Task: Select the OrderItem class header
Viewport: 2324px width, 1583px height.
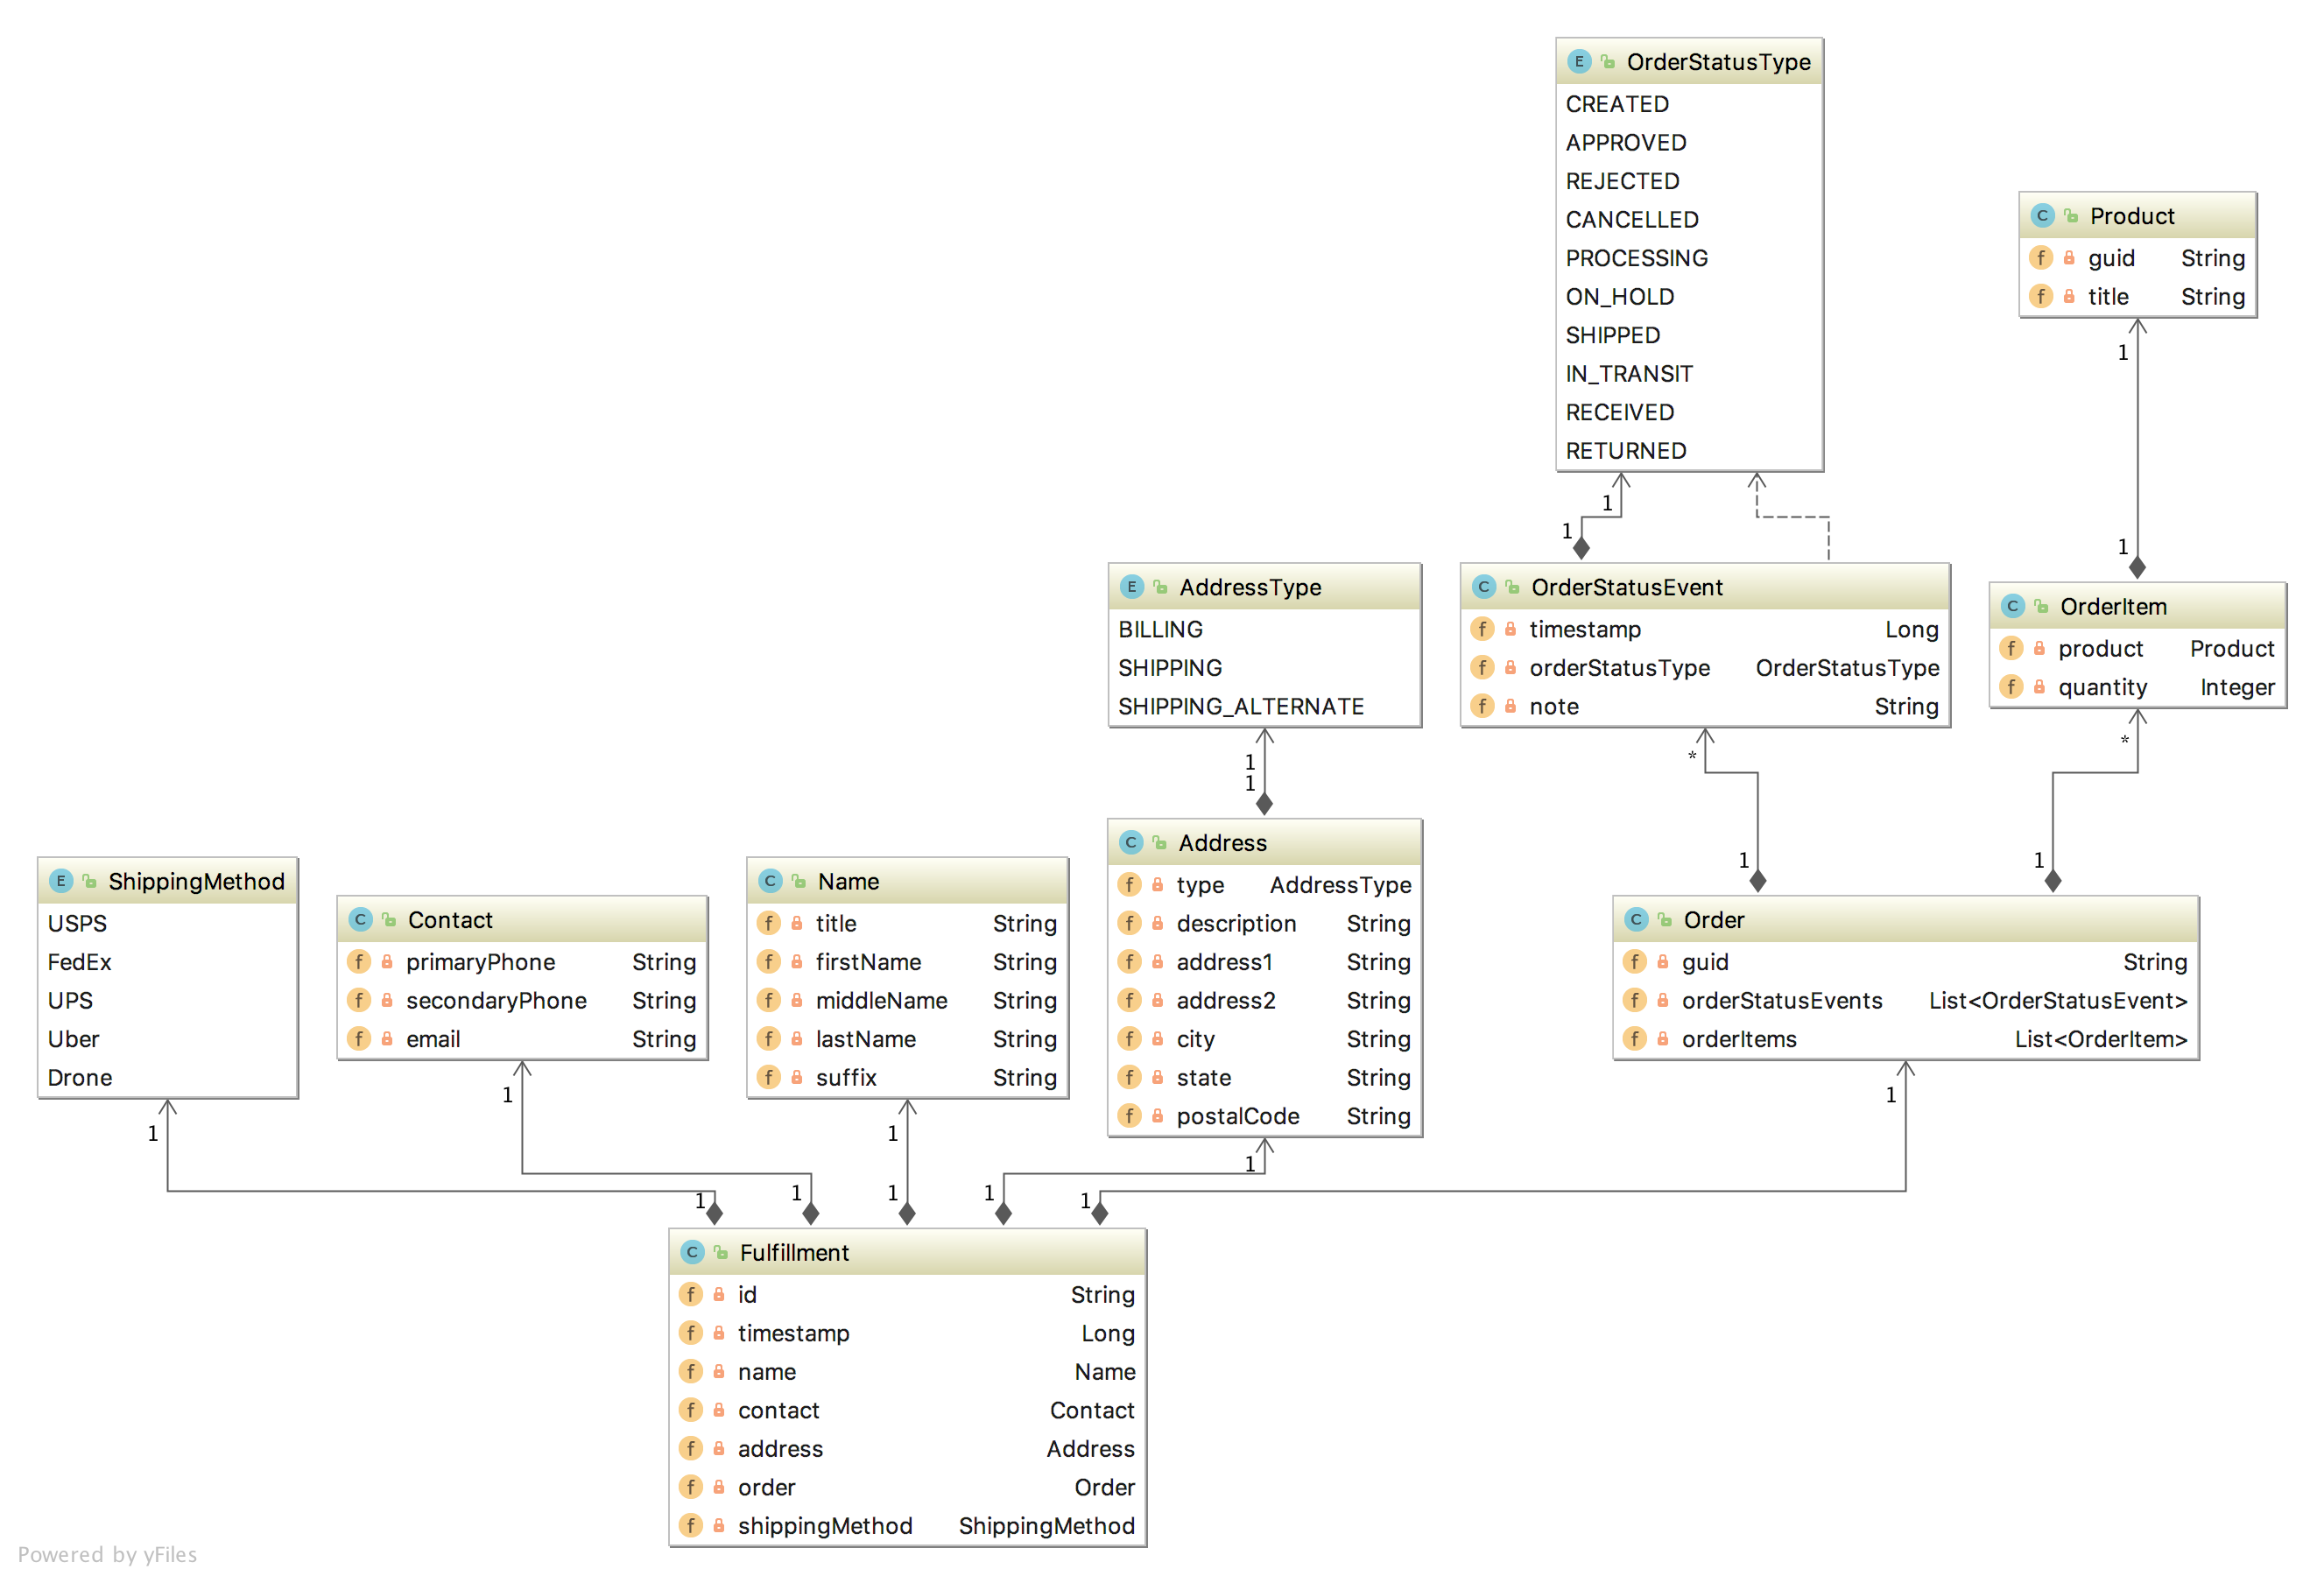Action: click(2112, 606)
